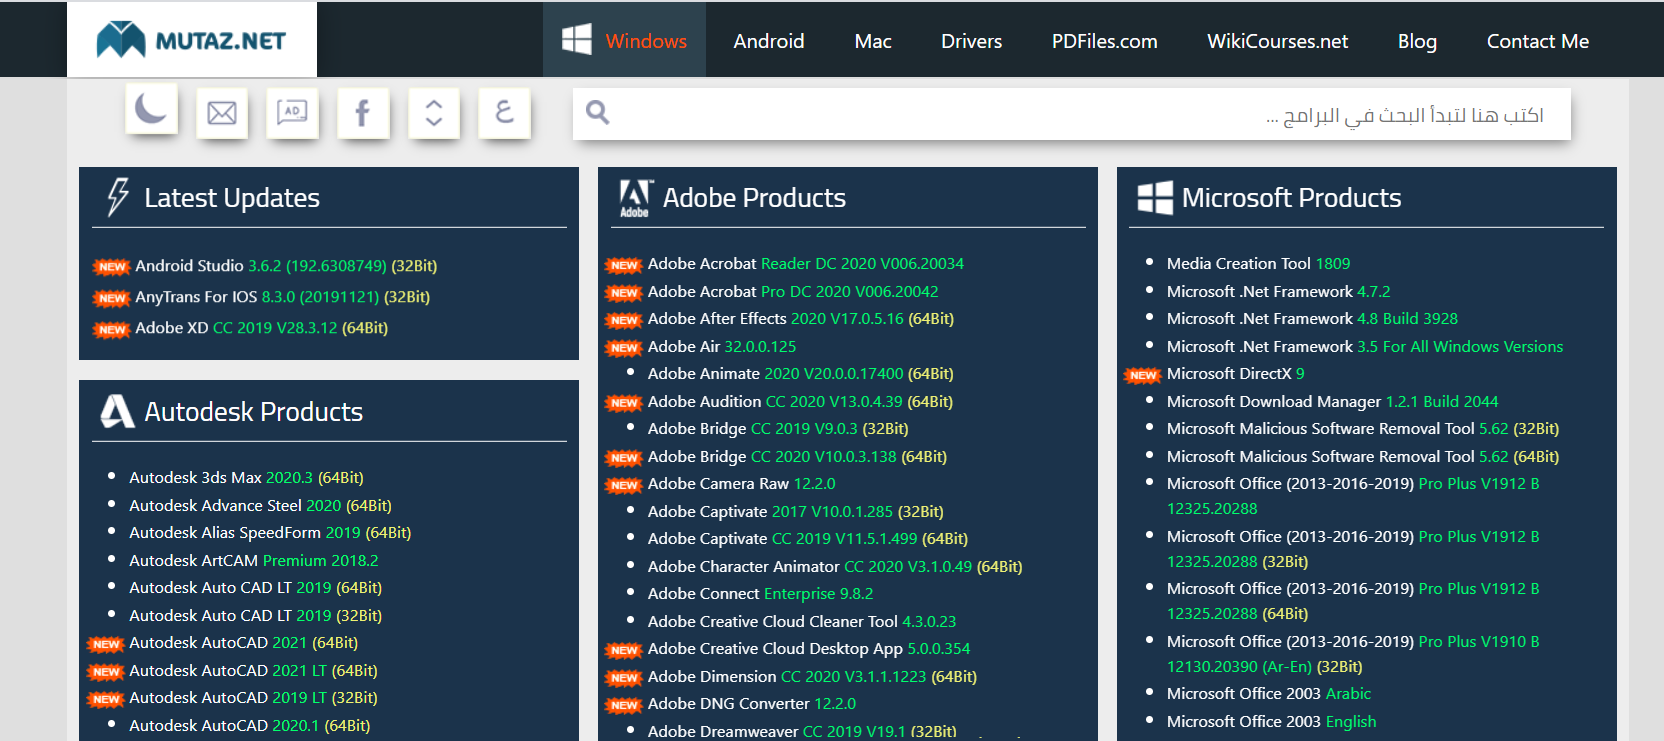This screenshot has width=1664, height=741.
Task: Open Media Creation Tool 1809 link
Action: 1258,264
